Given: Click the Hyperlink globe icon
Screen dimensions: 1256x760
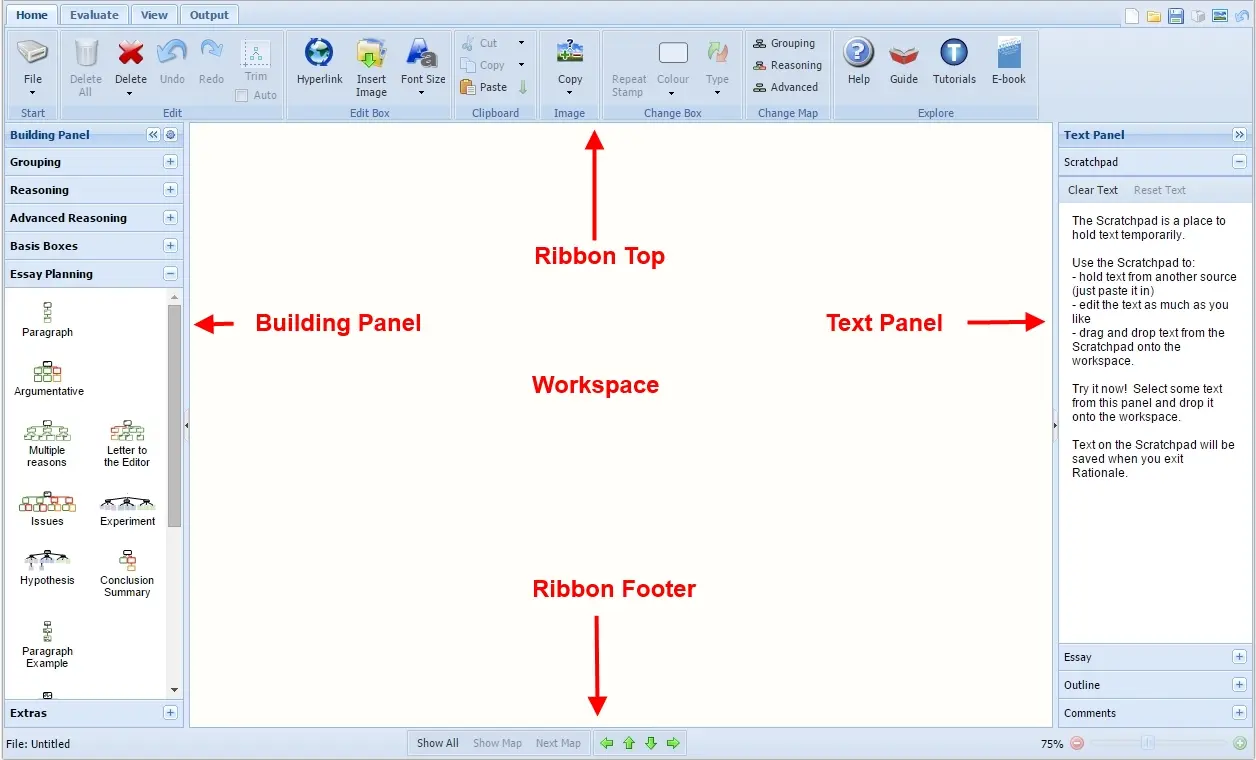Looking at the screenshot, I should pyautogui.click(x=319, y=53).
